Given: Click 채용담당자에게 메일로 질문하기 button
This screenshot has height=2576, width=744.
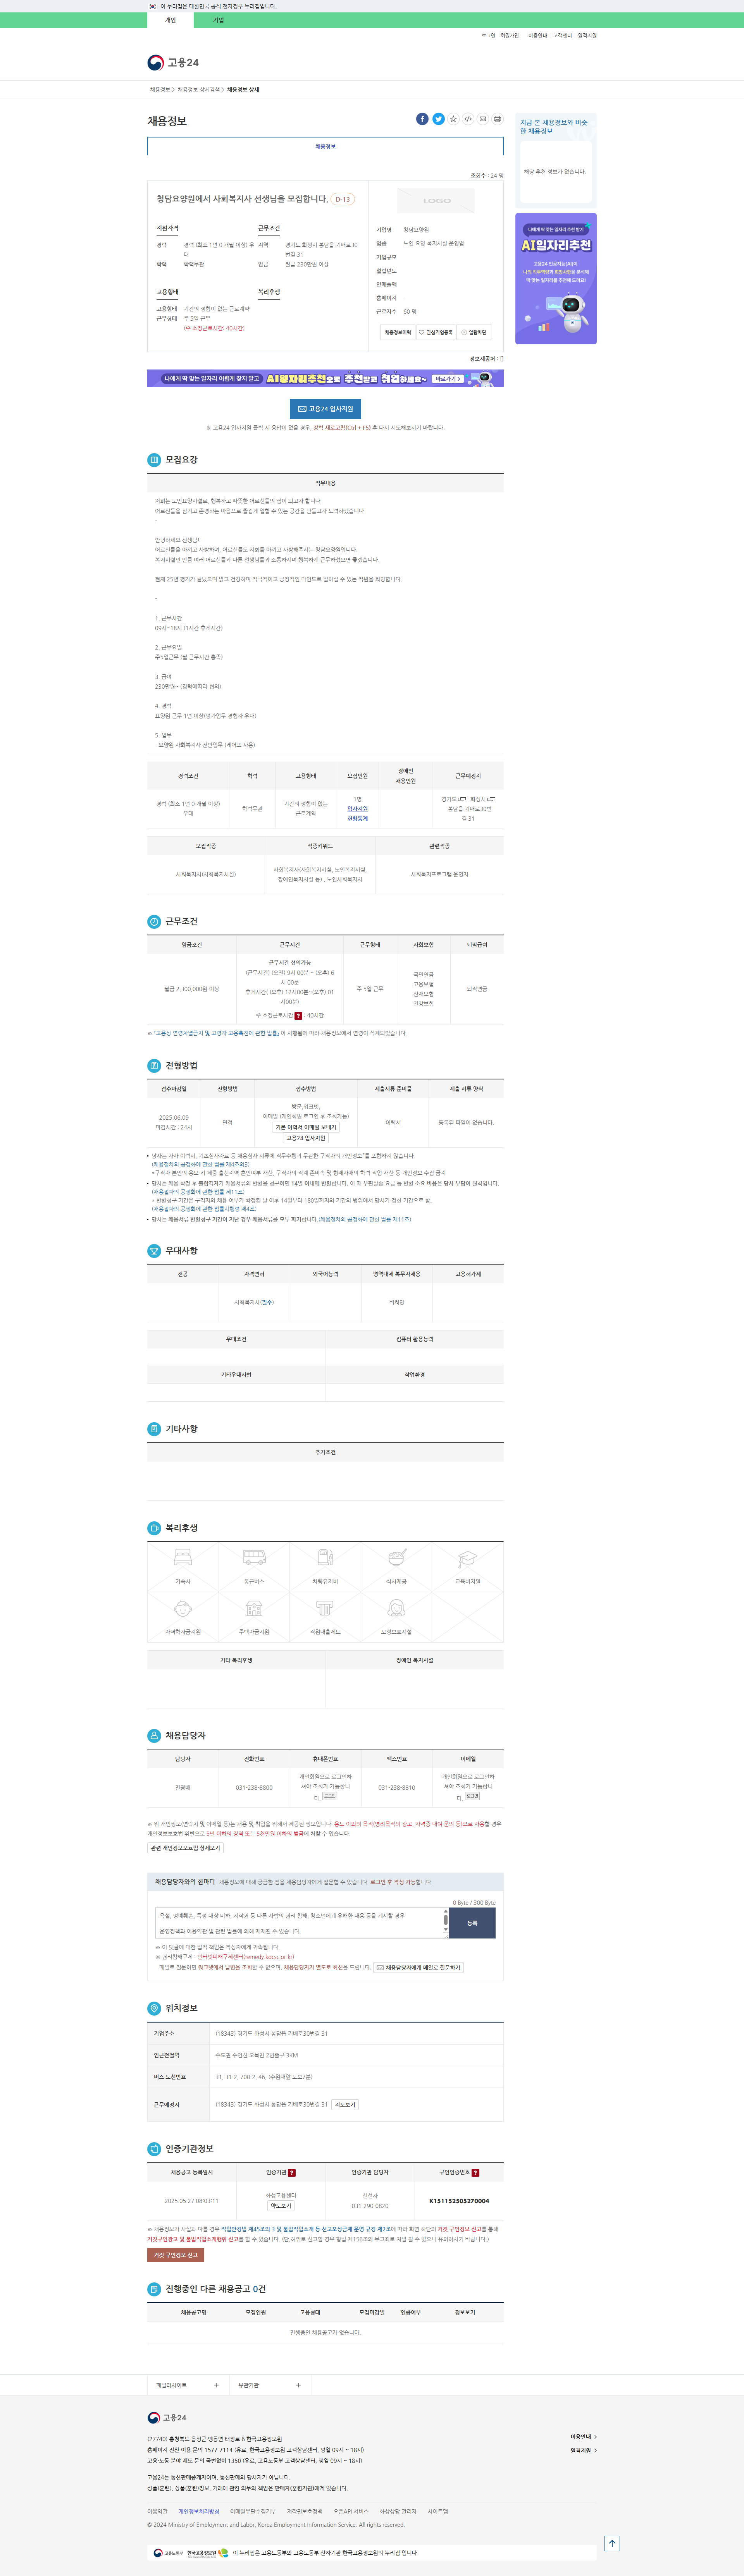Looking at the screenshot, I should (x=418, y=1967).
